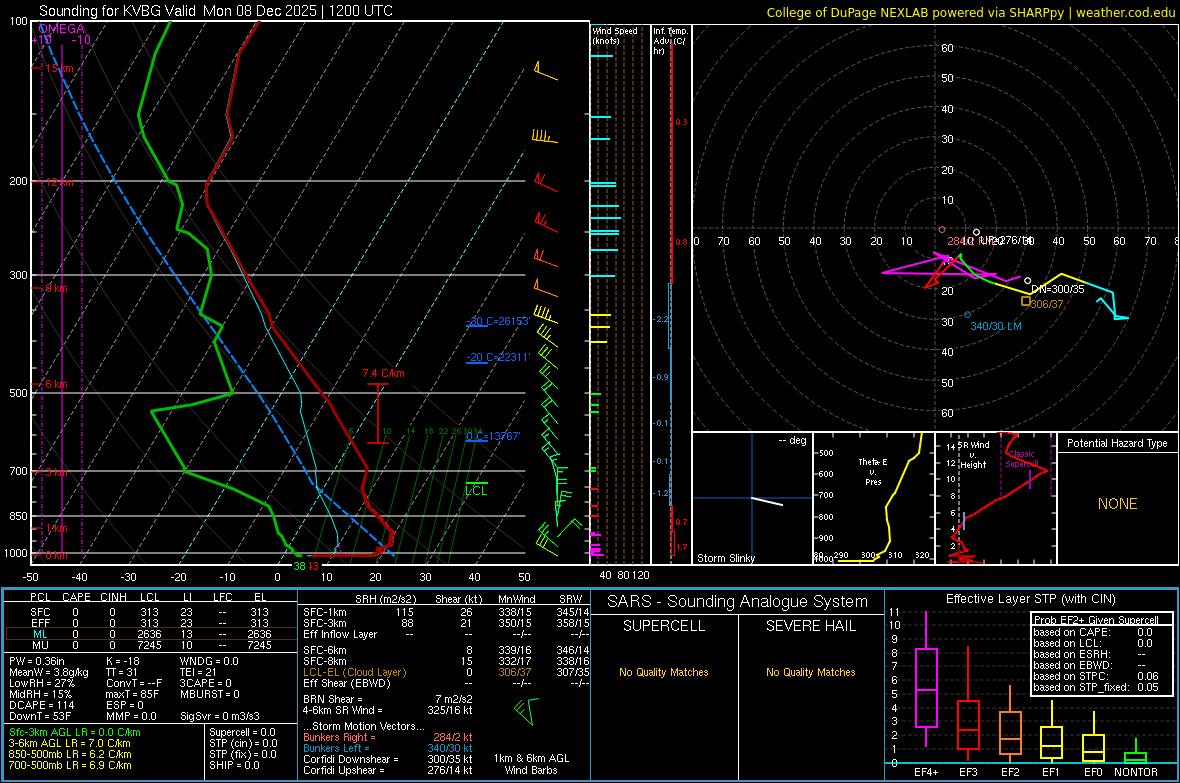Screen dimensions: 1180x783
Task: Click the "15 km" height marker
Action: tap(59, 69)
